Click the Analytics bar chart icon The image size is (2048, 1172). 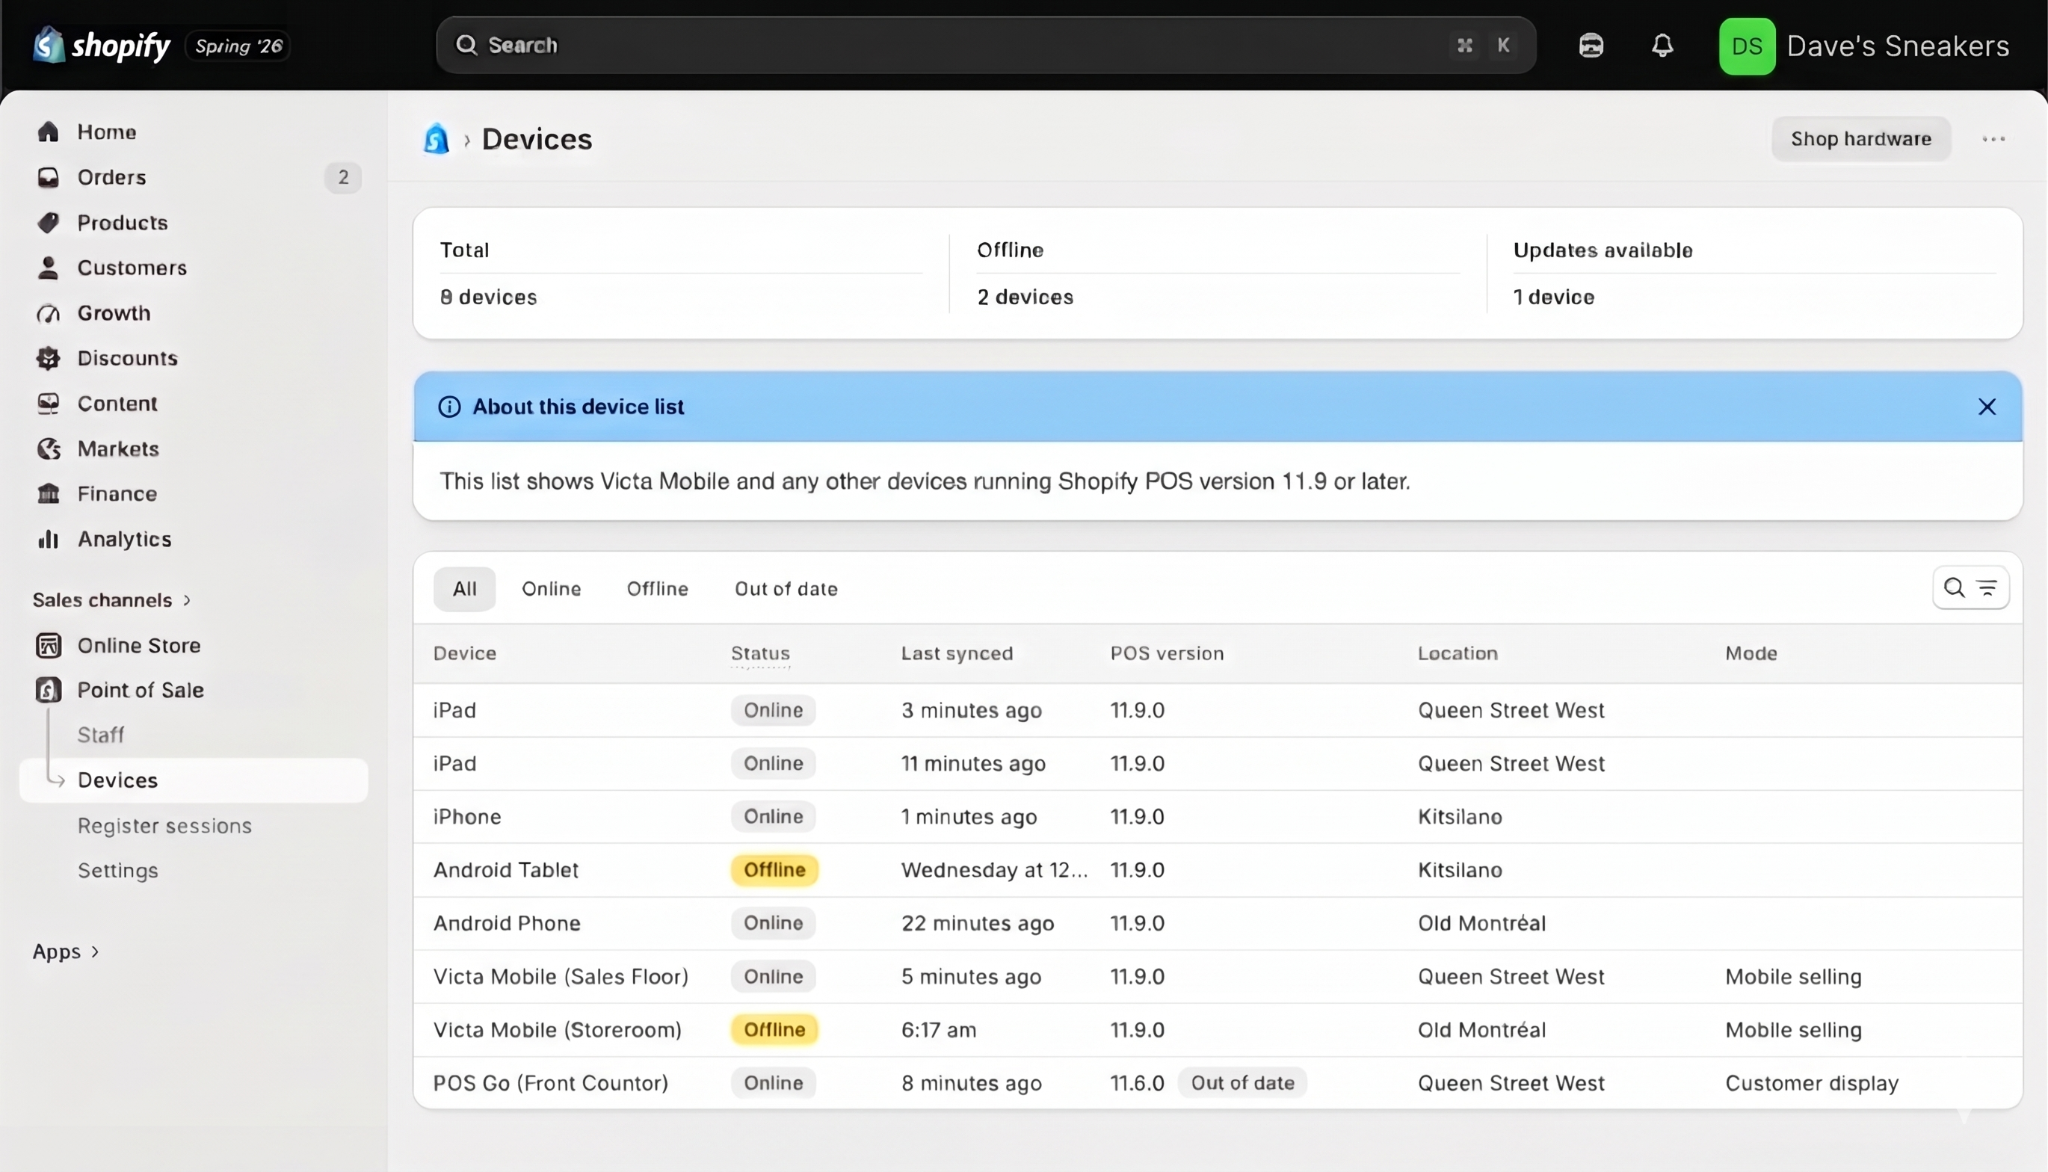point(48,539)
